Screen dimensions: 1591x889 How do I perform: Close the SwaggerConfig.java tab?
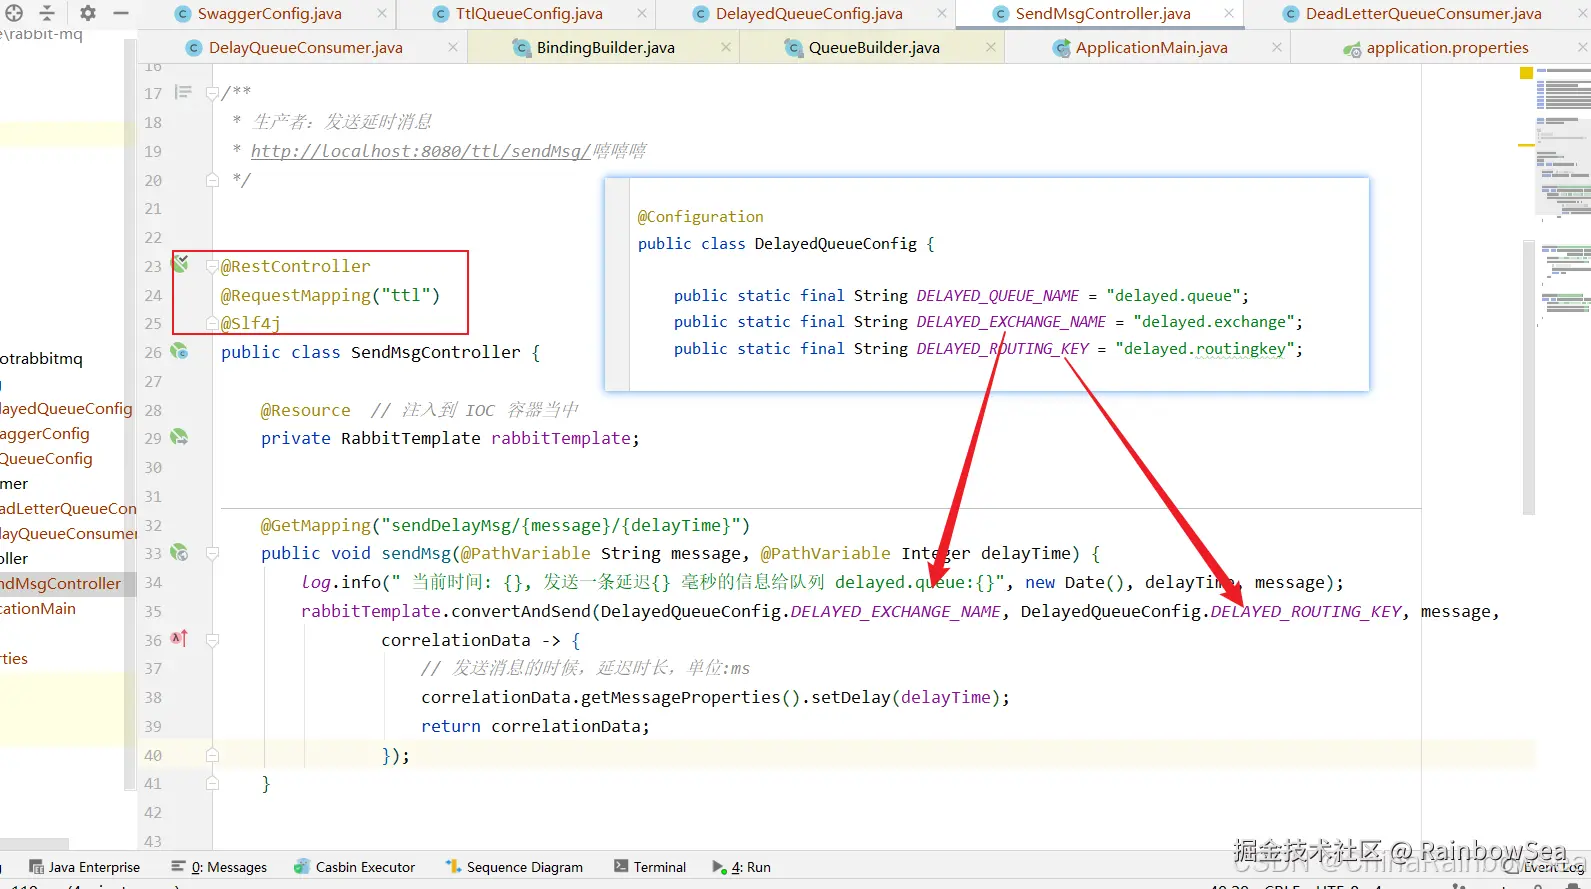tap(382, 14)
